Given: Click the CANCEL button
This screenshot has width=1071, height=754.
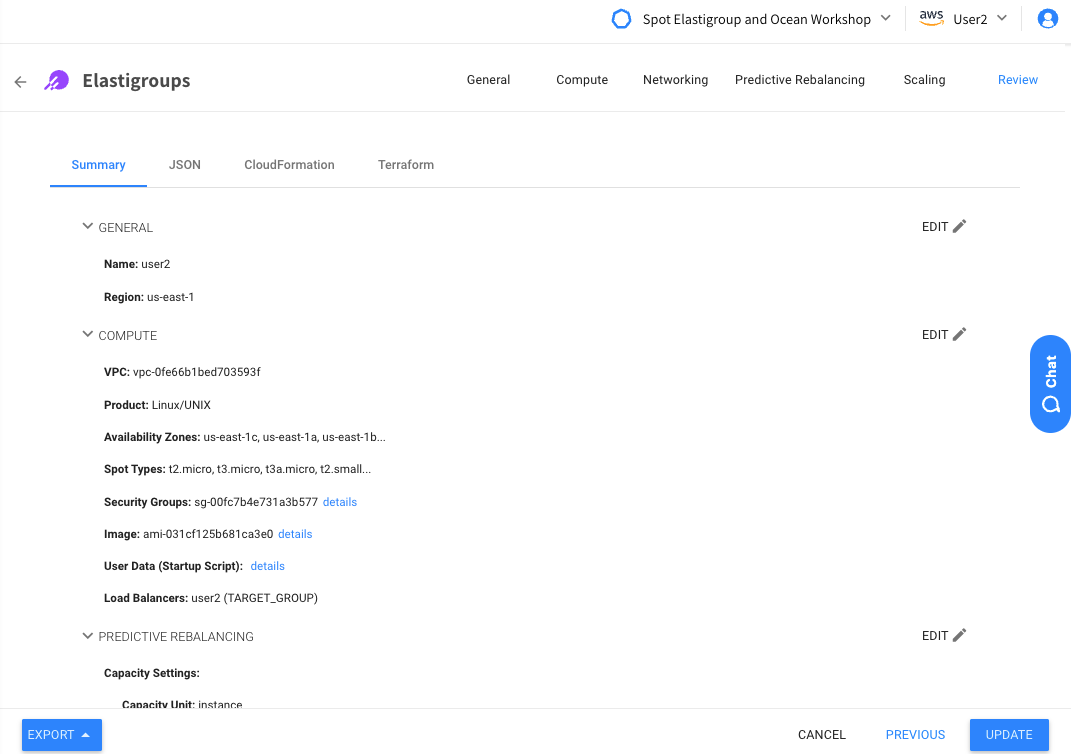Looking at the screenshot, I should coord(822,735).
